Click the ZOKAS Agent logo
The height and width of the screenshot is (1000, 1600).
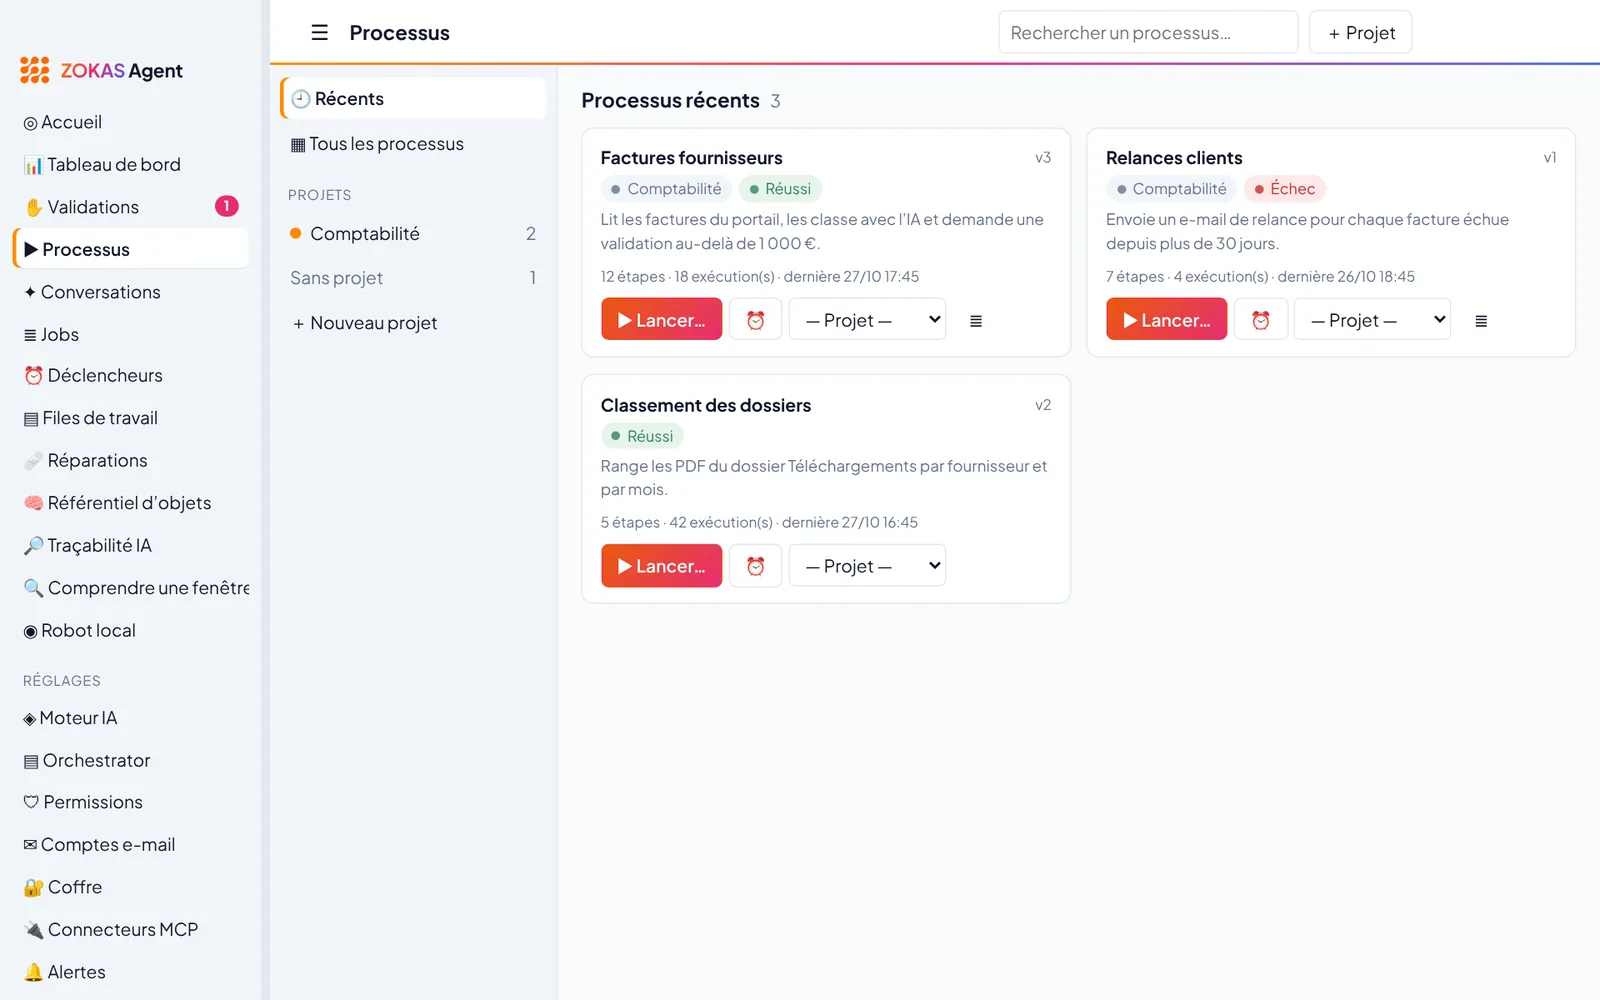tap(101, 70)
